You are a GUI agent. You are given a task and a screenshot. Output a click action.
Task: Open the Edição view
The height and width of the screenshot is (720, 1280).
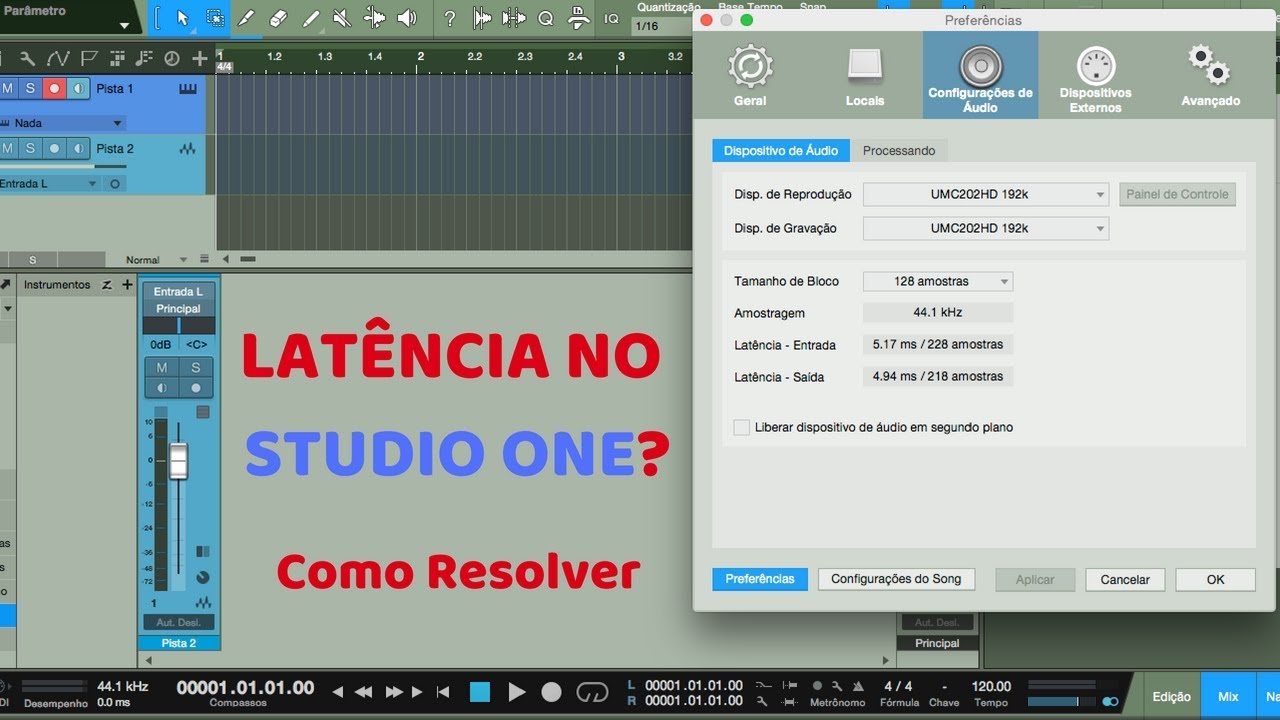pyautogui.click(x=1171, y=697)
